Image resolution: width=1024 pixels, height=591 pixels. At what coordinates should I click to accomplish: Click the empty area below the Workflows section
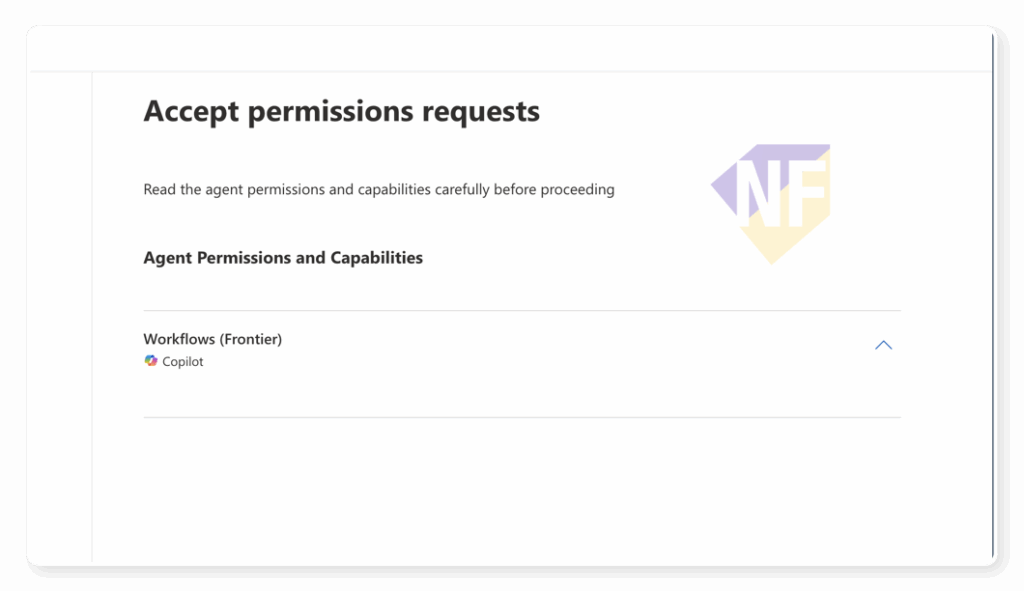(x=521, y=490)
